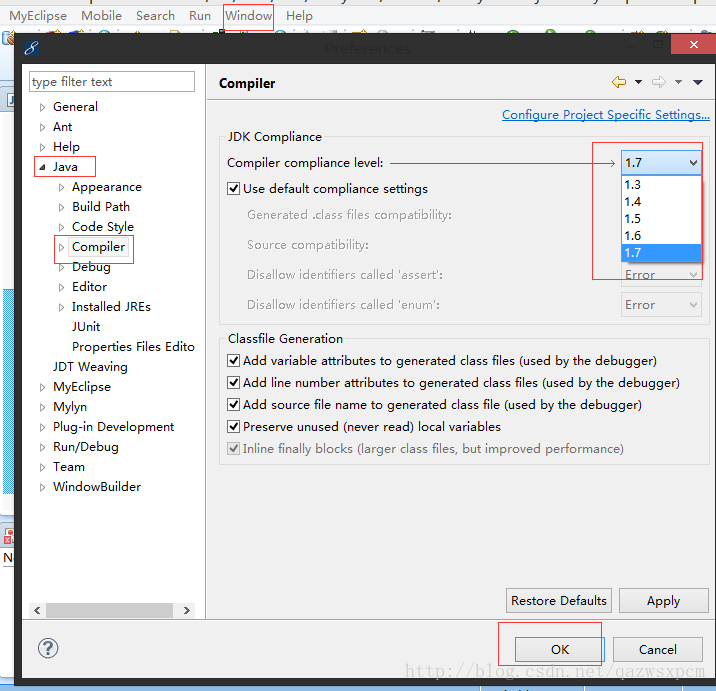This screenshot has height=691, width=716.
Task: Select Team preferences category
Action: click(69, 467)
